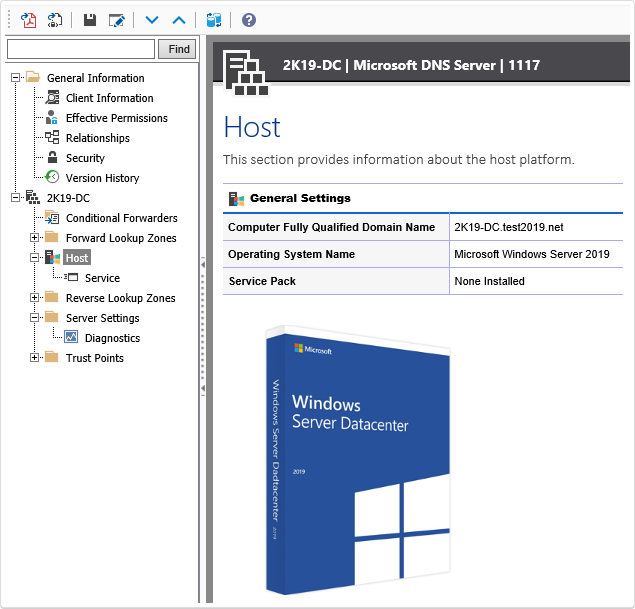Image resolution: width=635 pixels, height=609 pixels.
Task: Click the Host tree icon
Action: tap(52, 257)
